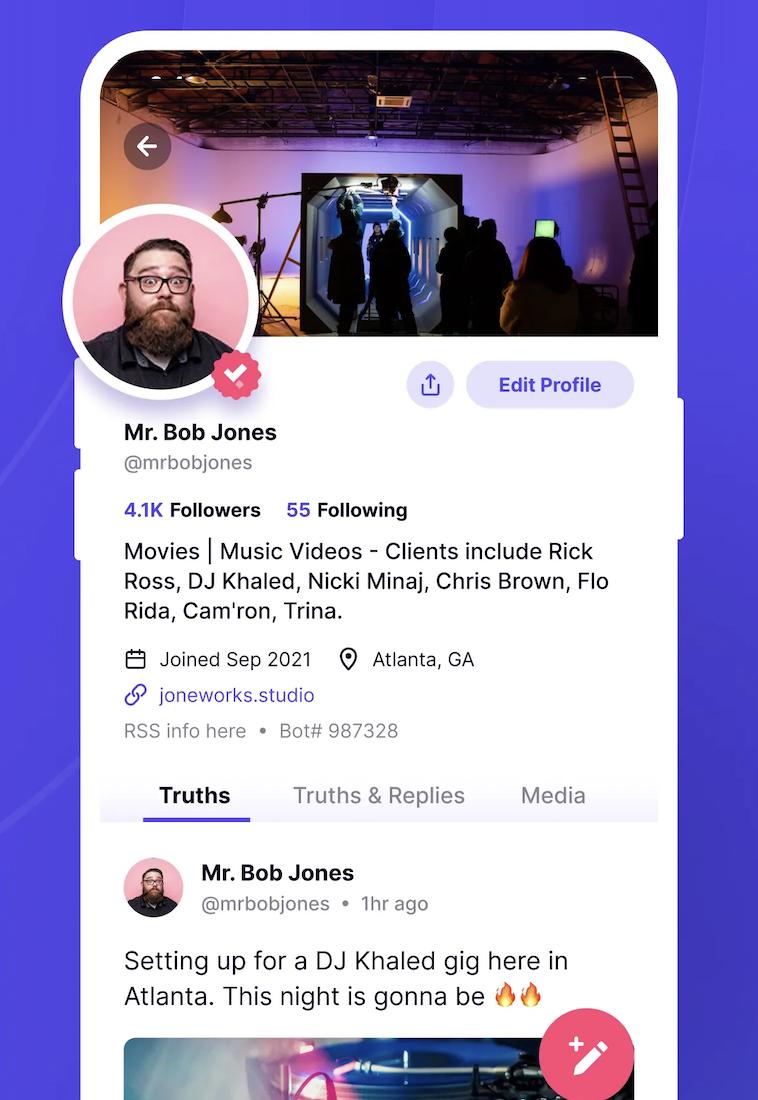Image resolution: width=758 pixels, height=1100 pixels.
Task: Click Edit Profile button
Action: click(x=550, y=384)
